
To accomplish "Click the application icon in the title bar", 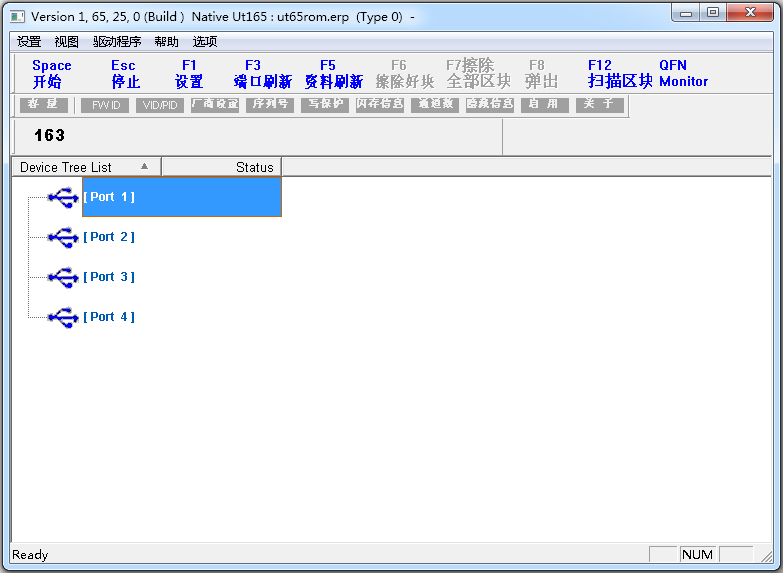I will [x=17, y=16].
